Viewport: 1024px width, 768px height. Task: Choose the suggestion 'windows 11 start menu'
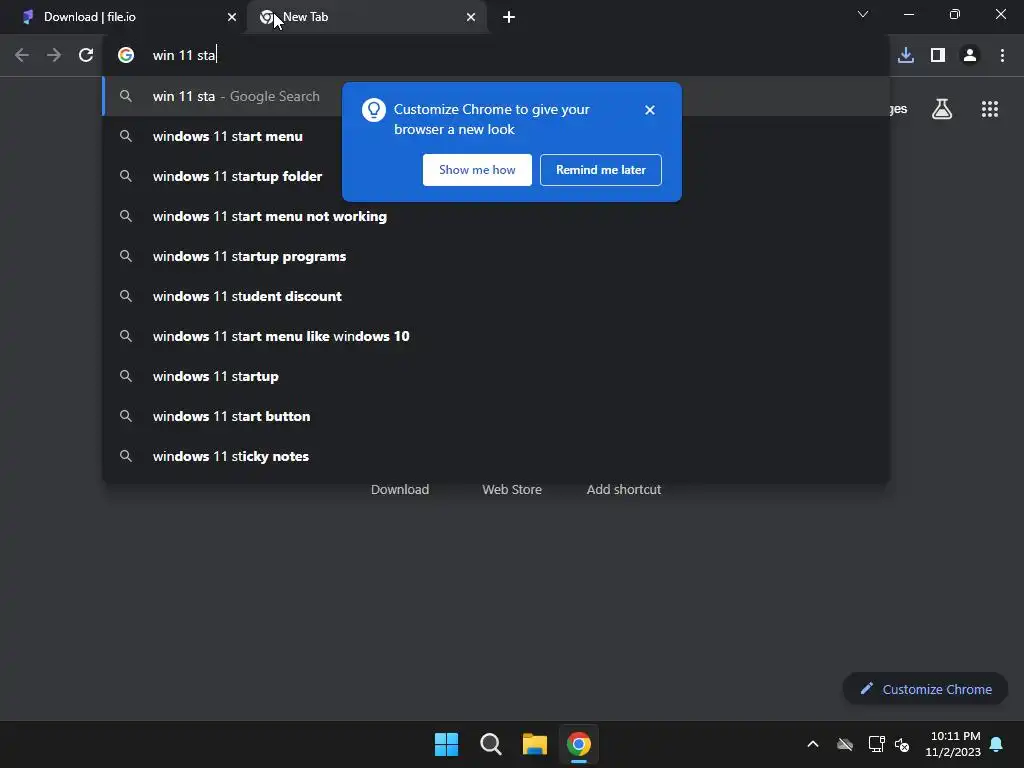point(496,136)
